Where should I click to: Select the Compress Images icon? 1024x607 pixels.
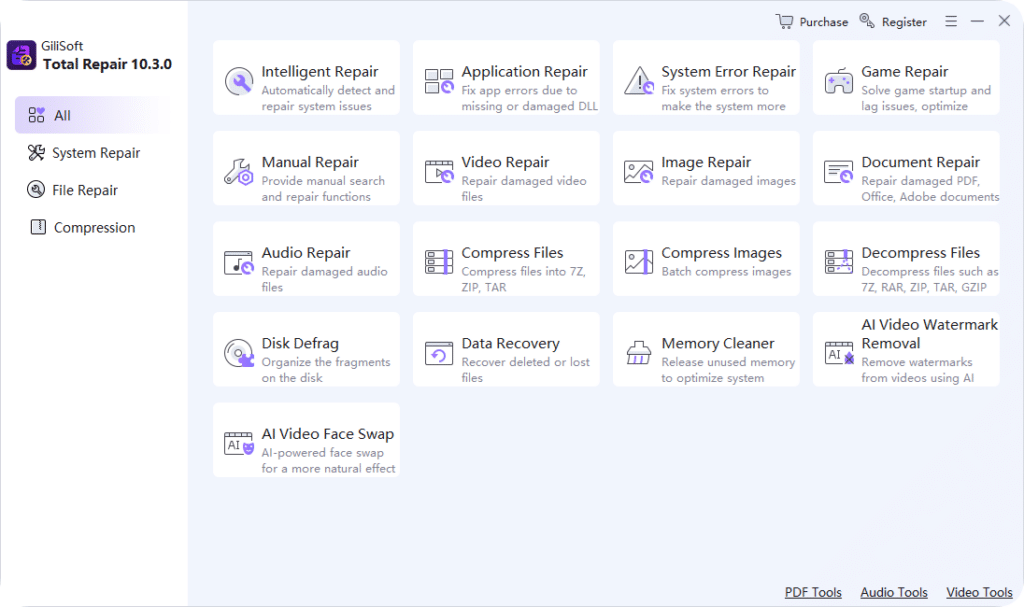[639, 262]
